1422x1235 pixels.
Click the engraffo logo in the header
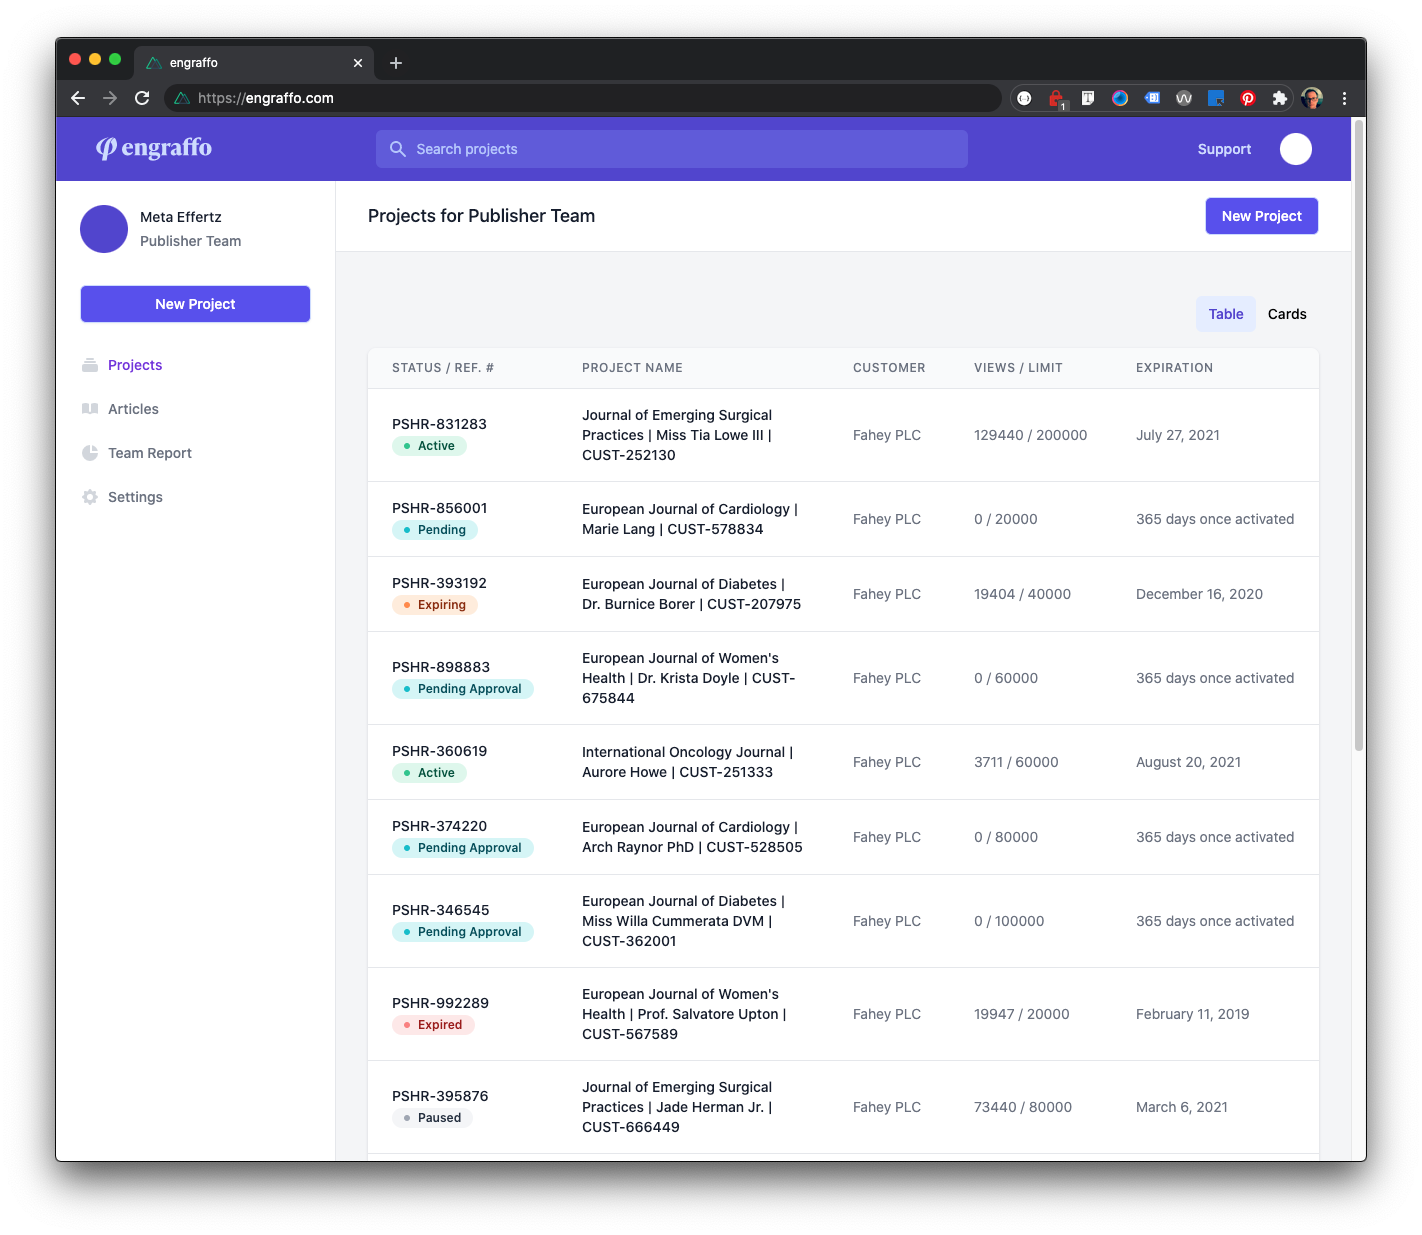point(153,148)
